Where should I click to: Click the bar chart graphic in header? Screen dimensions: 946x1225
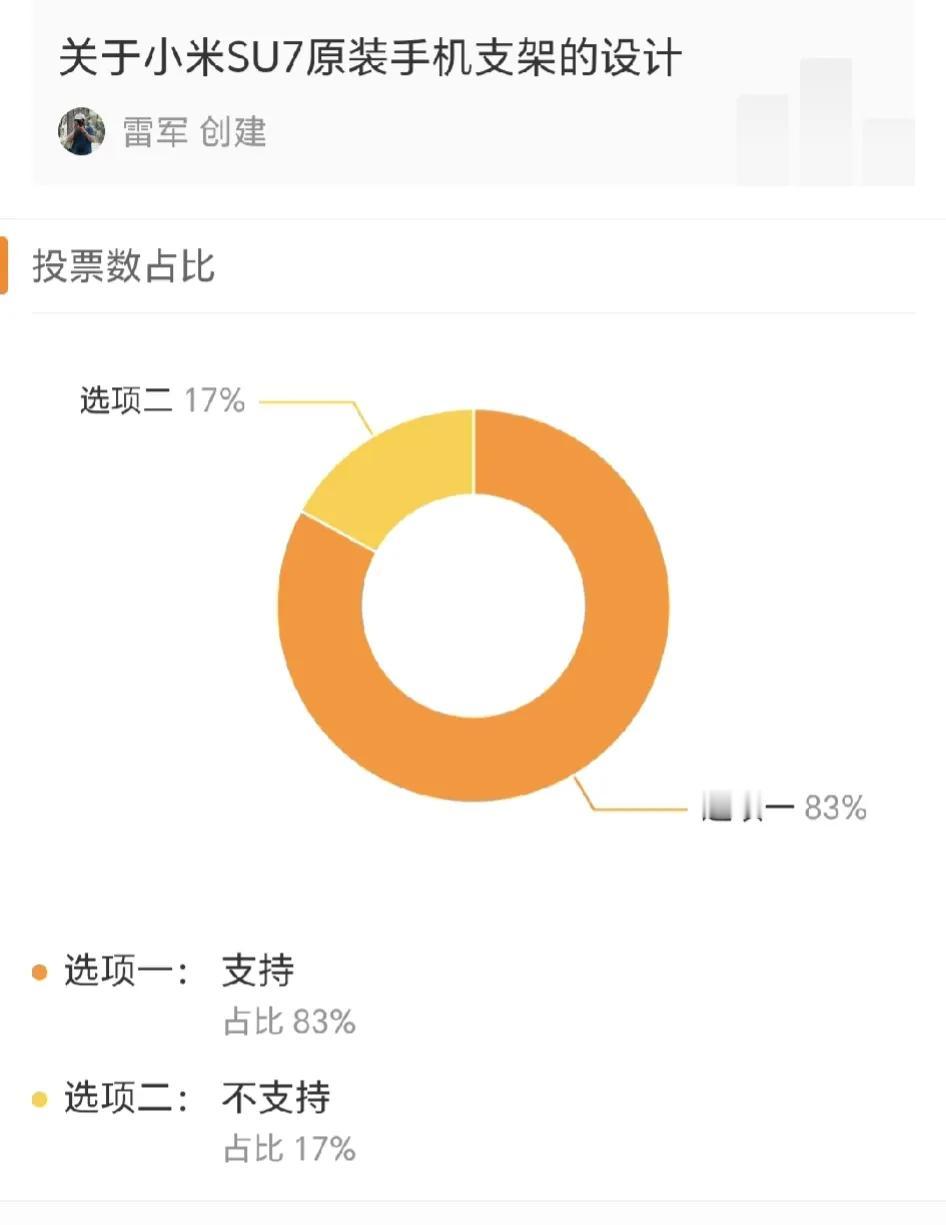coord(825,122)
